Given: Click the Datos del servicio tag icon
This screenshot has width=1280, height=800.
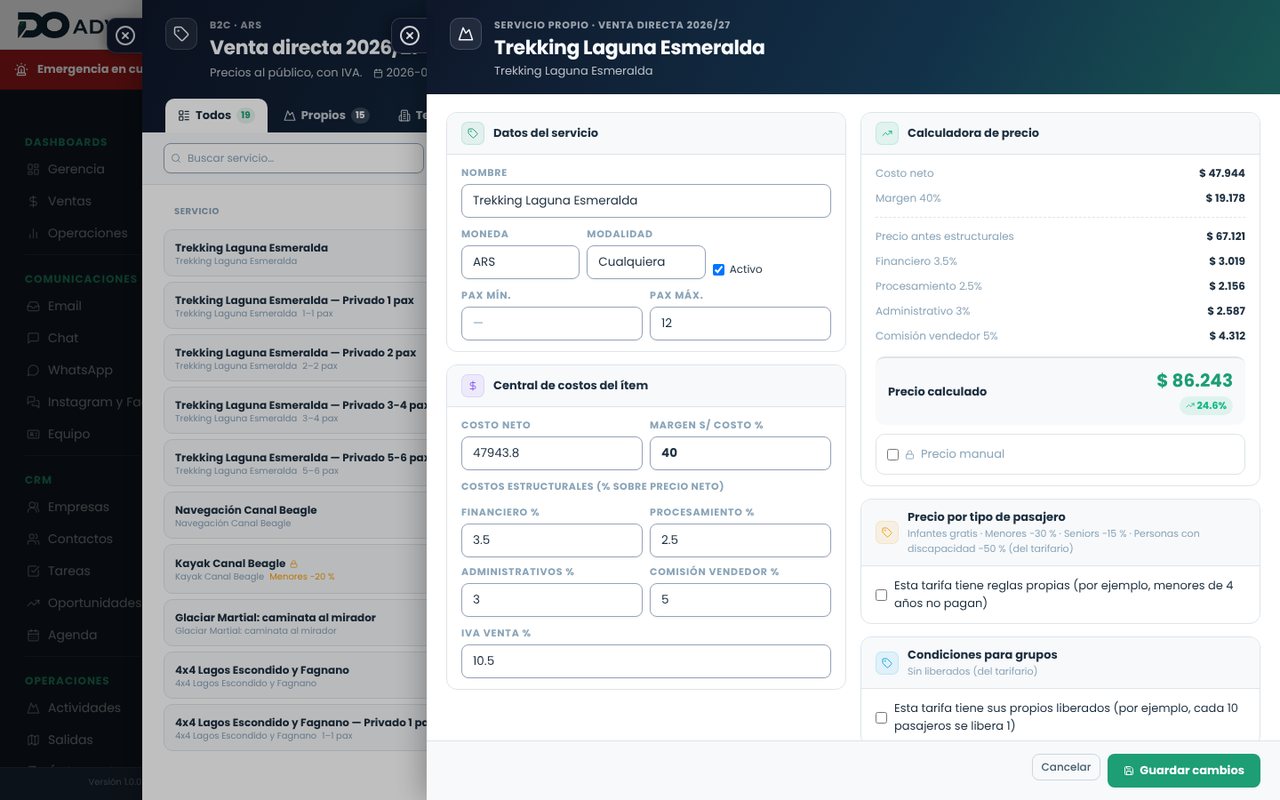Looking at the screenshot, I should tap(473, 133).
